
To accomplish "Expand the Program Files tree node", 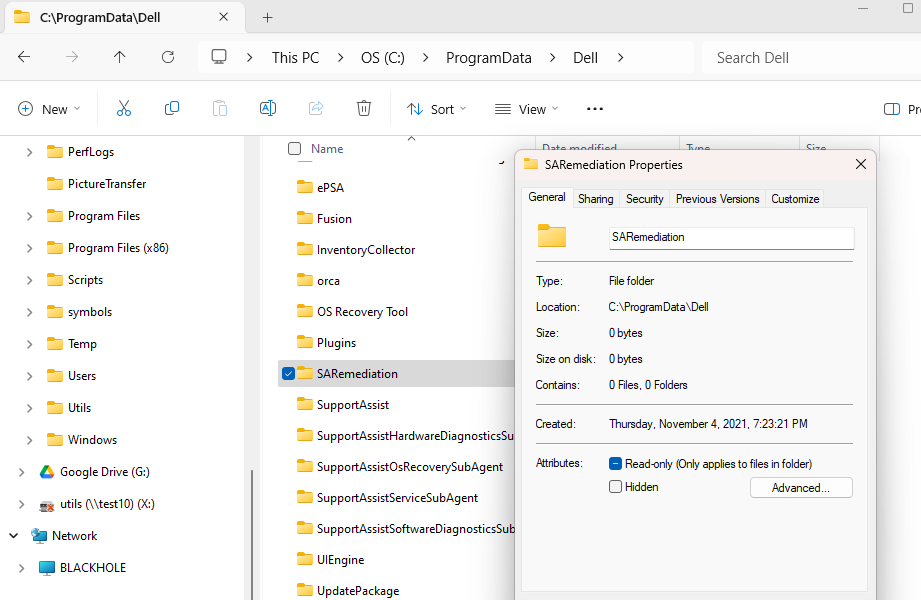I will [x=29, y=216].
